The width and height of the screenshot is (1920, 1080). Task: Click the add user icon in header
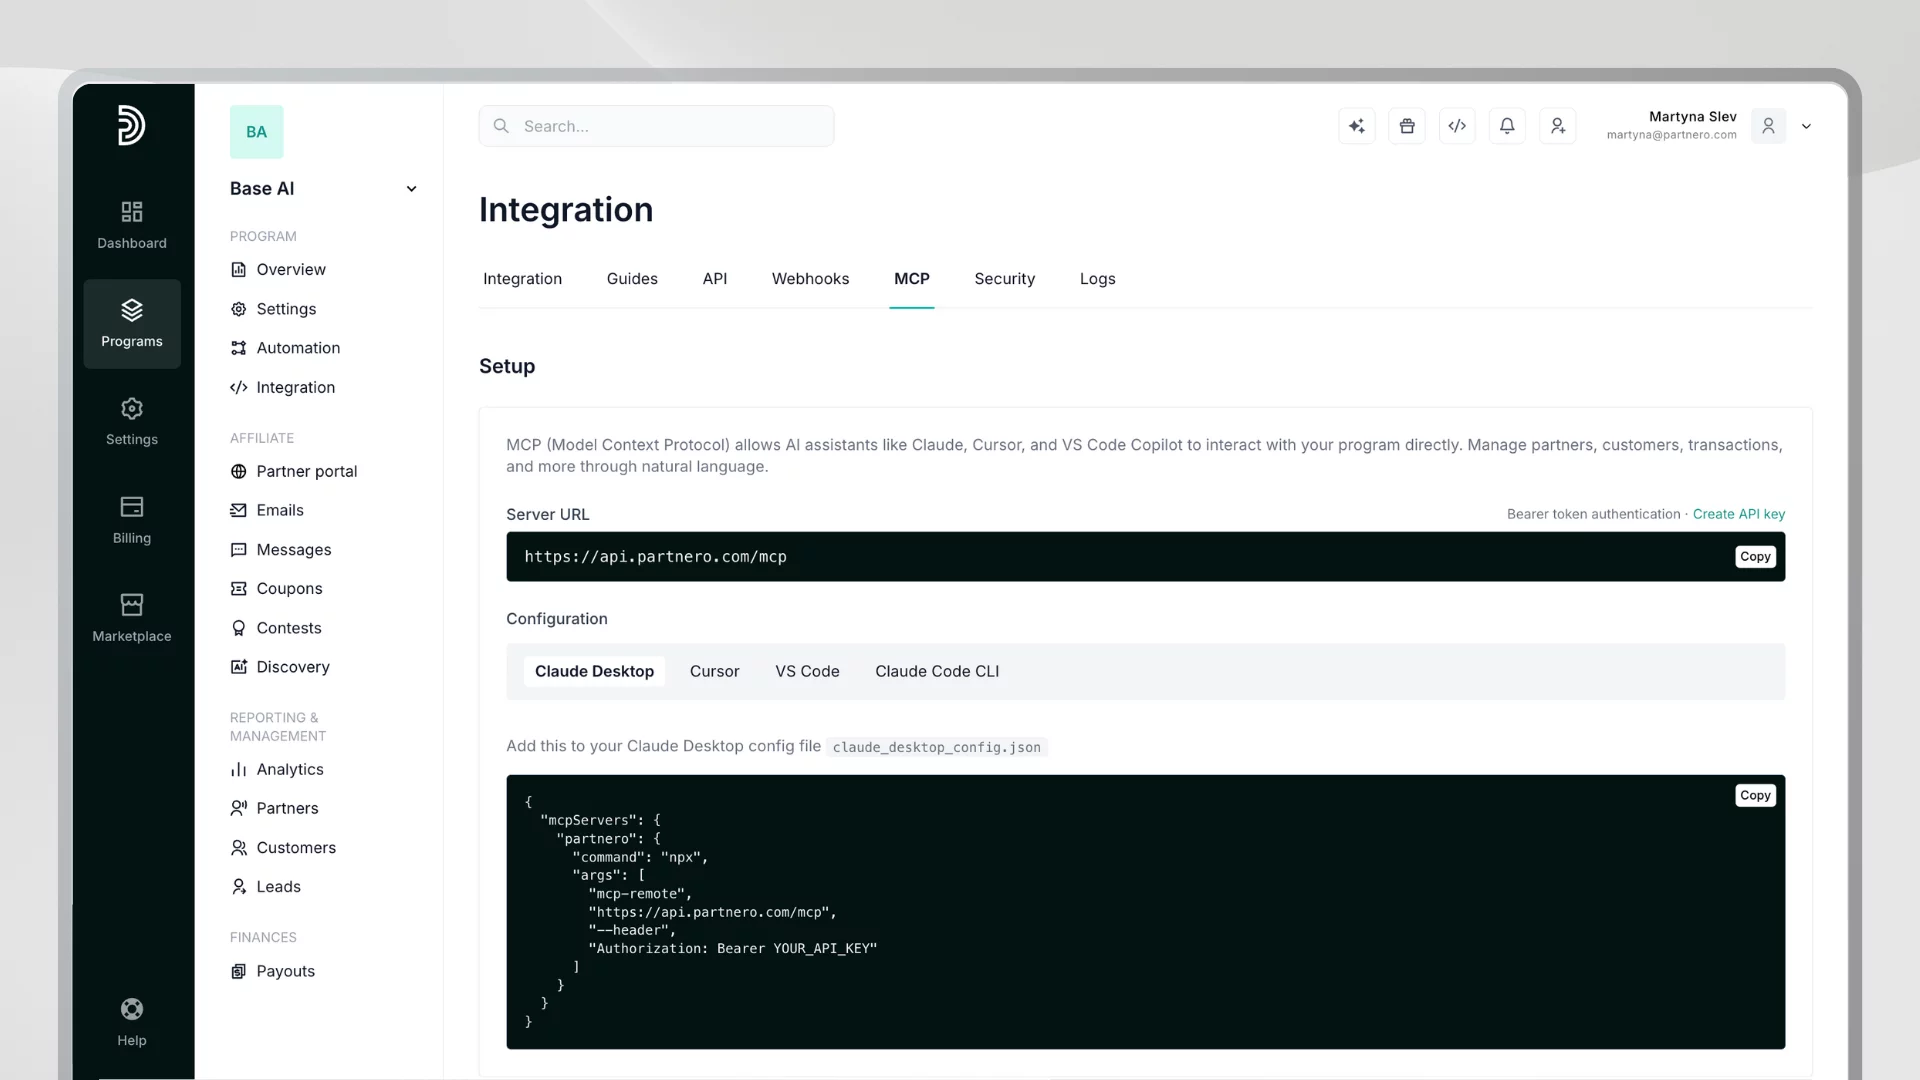coord(1557,126)
